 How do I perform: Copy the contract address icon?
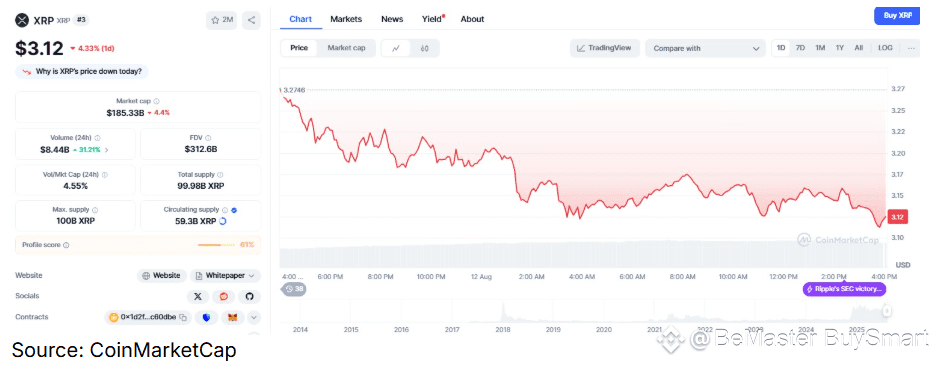tap(183, 317)
